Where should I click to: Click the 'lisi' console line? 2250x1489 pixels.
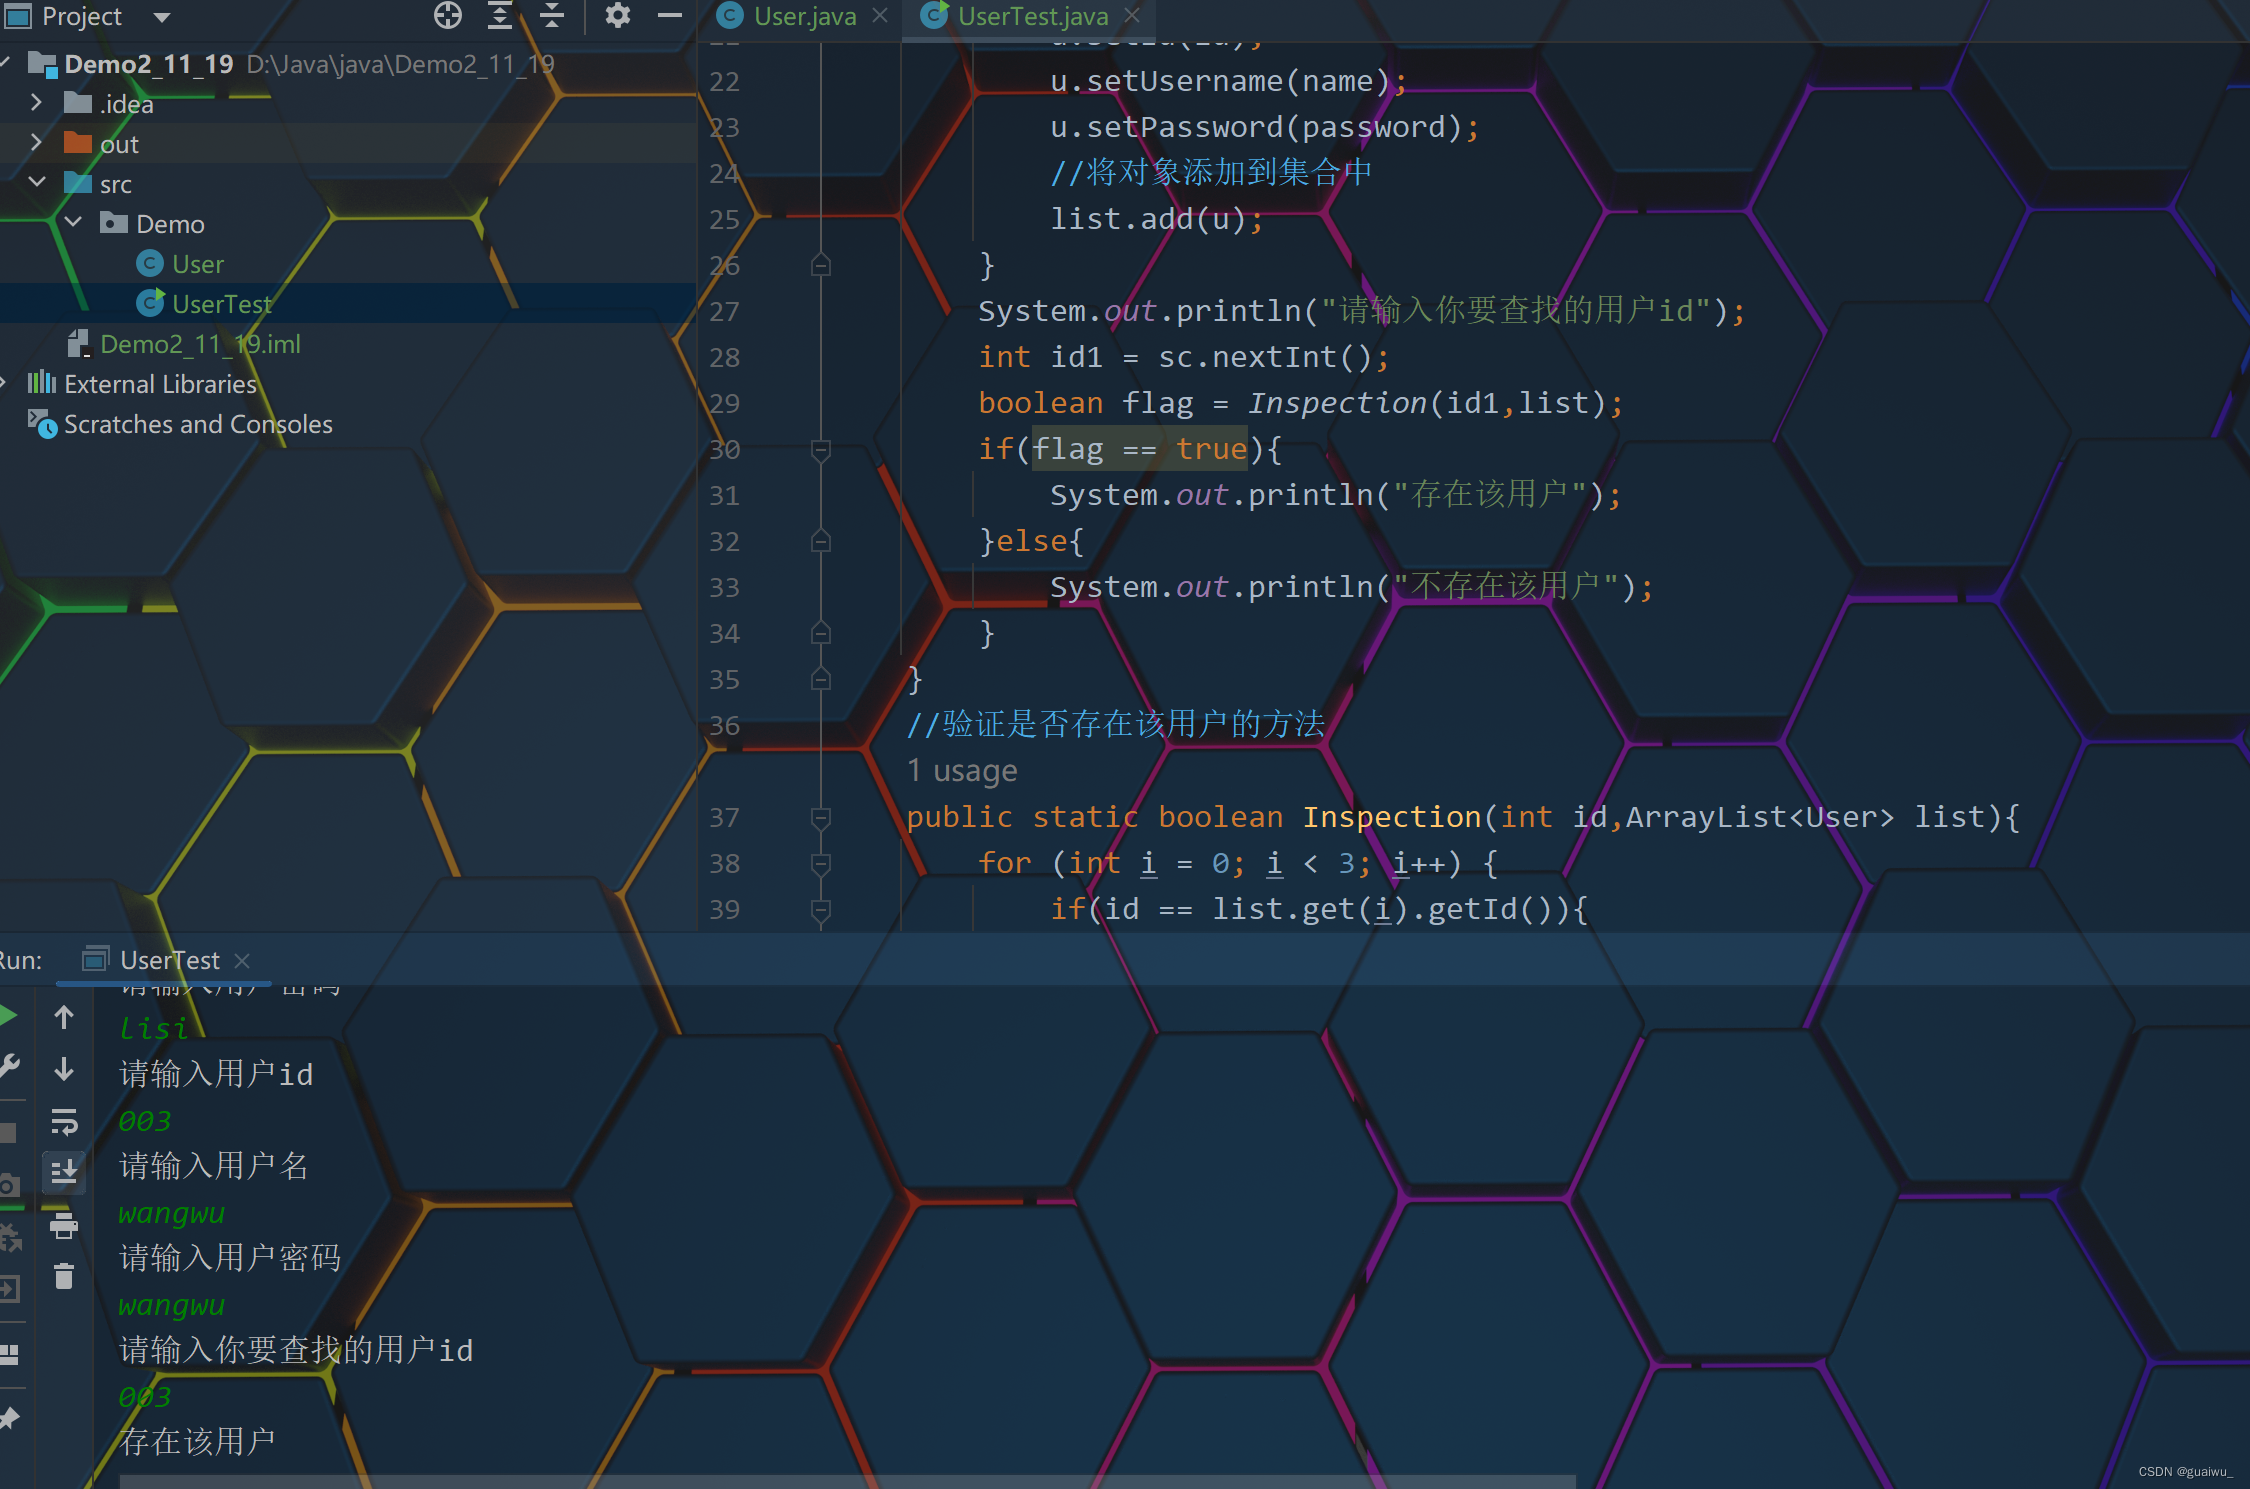coord(153,1028)
